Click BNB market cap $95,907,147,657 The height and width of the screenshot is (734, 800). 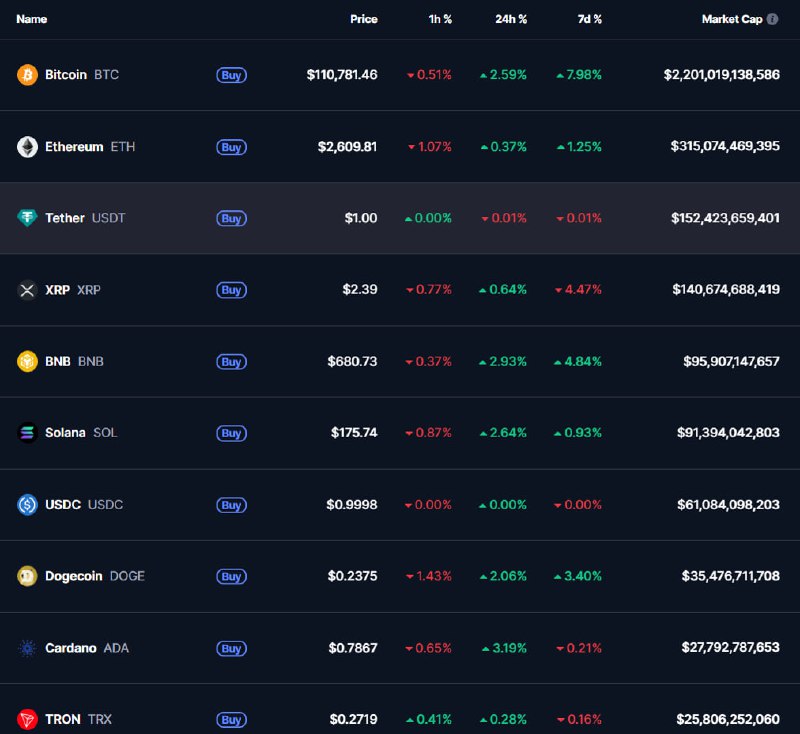[x=732, y=362]
